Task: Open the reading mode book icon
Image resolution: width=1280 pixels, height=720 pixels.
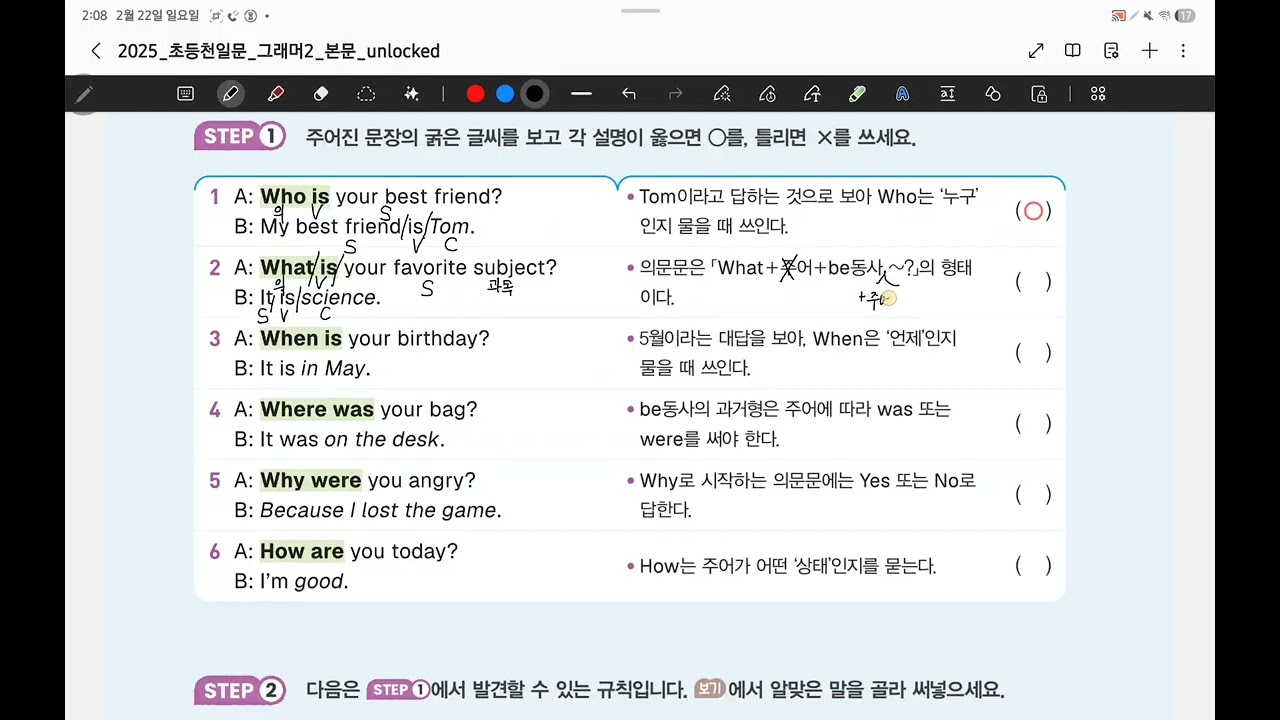Action: coord(1073,51)
